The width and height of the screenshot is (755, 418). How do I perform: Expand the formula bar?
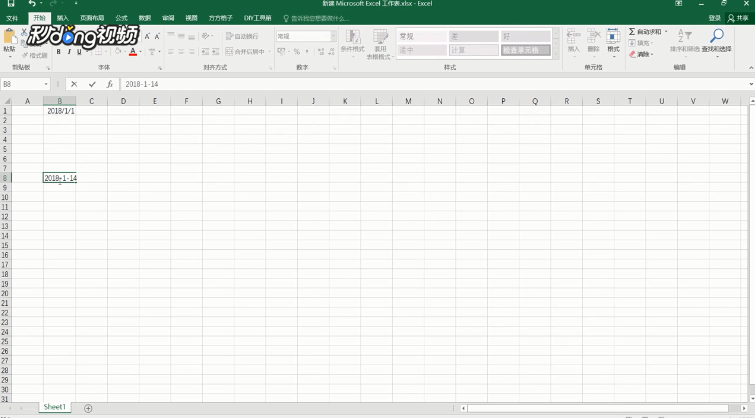(751, 84)
